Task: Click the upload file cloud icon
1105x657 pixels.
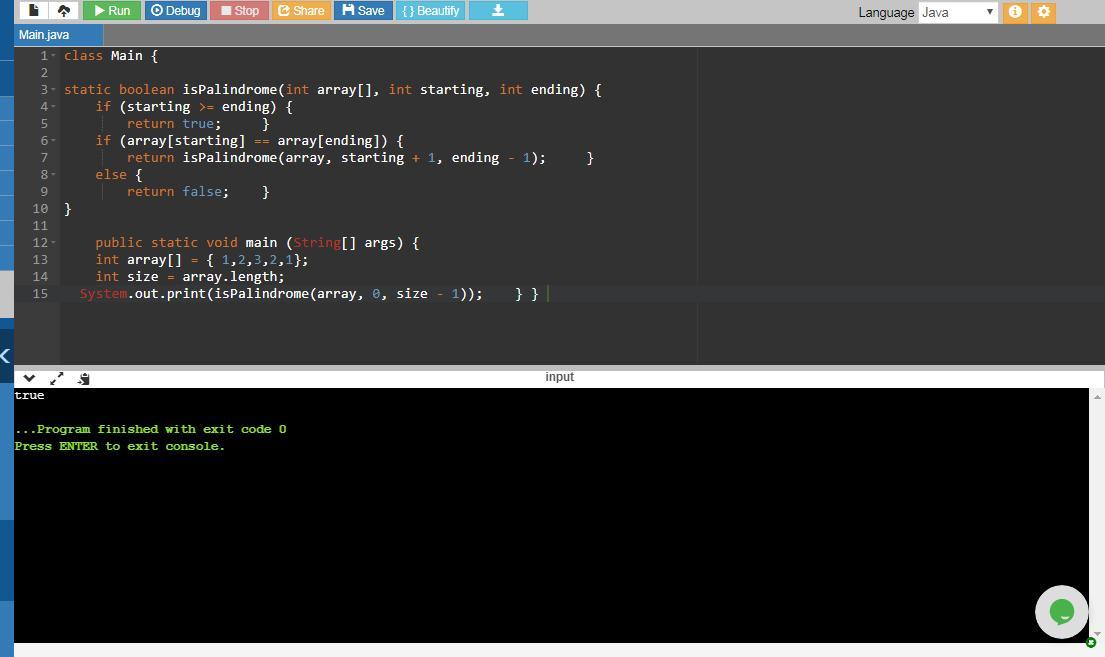Action: (x=64, y=11)
